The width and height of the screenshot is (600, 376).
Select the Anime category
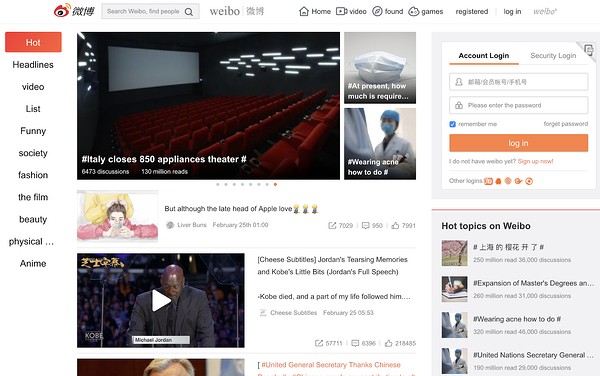(33, 264)
